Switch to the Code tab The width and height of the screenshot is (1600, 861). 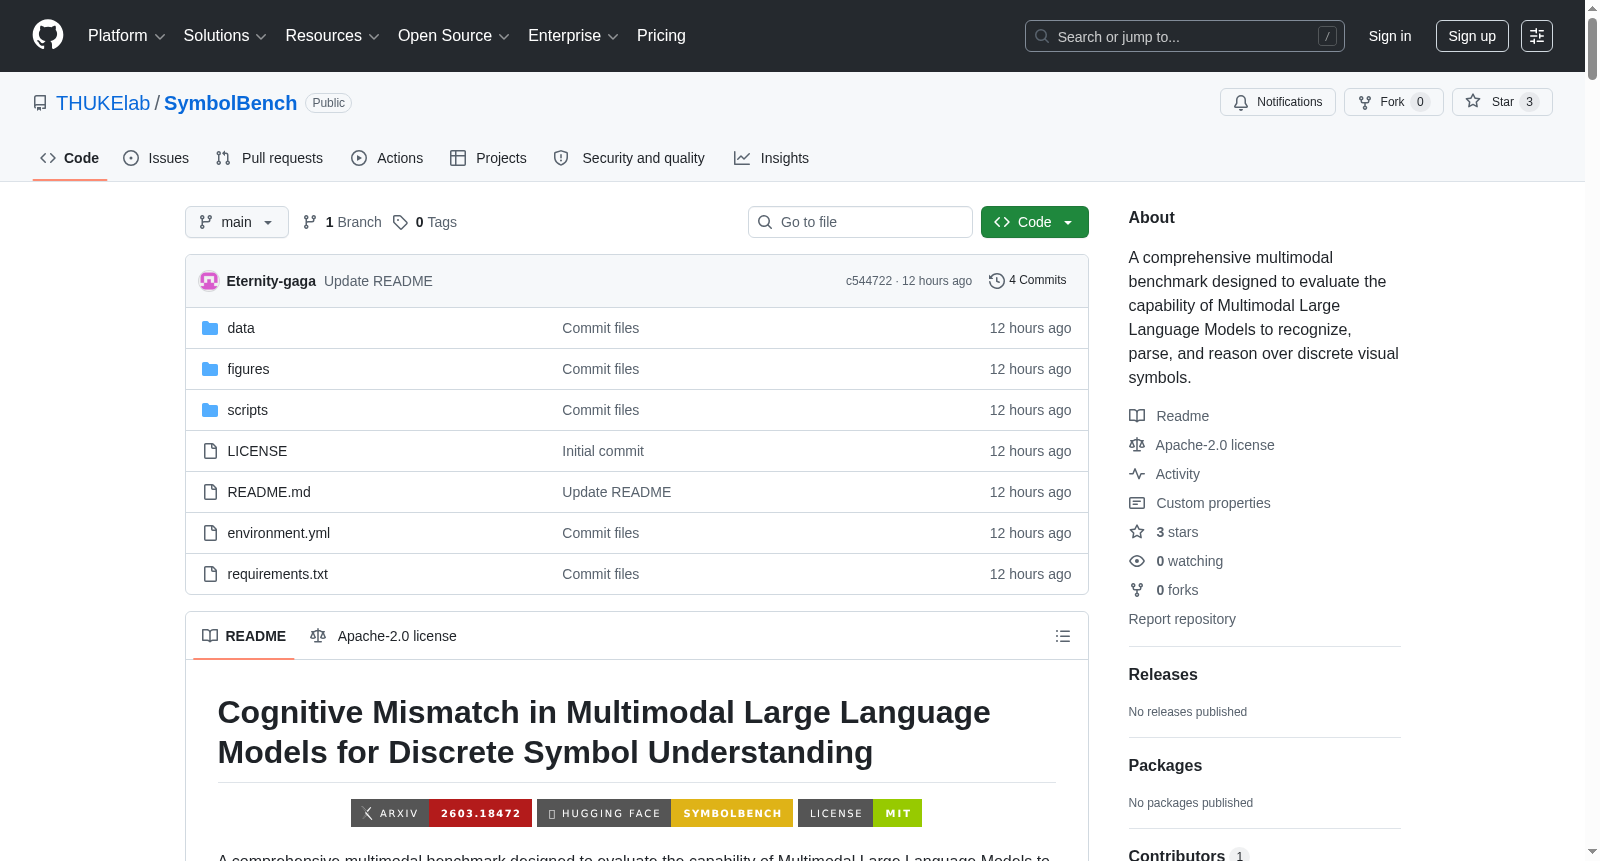(70, 158)
